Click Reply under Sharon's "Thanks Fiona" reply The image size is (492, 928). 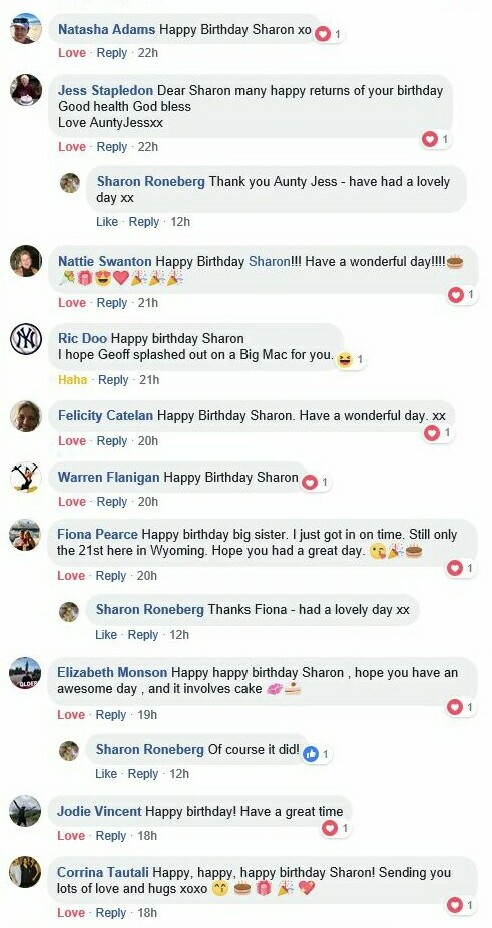(x=143, y=634)
